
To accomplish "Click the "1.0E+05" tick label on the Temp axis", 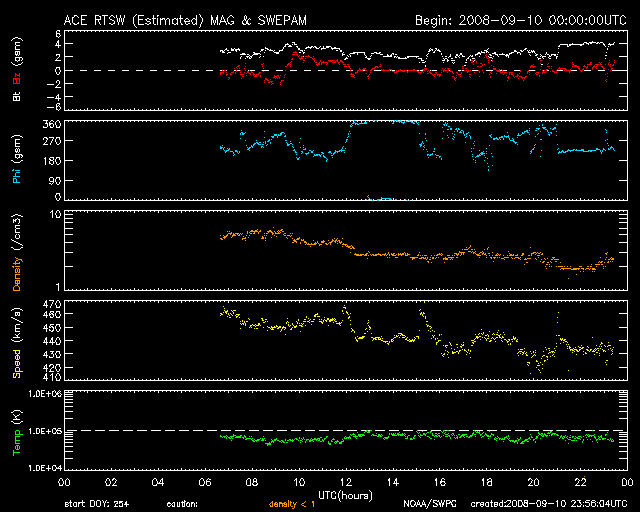I will (45, 431).
